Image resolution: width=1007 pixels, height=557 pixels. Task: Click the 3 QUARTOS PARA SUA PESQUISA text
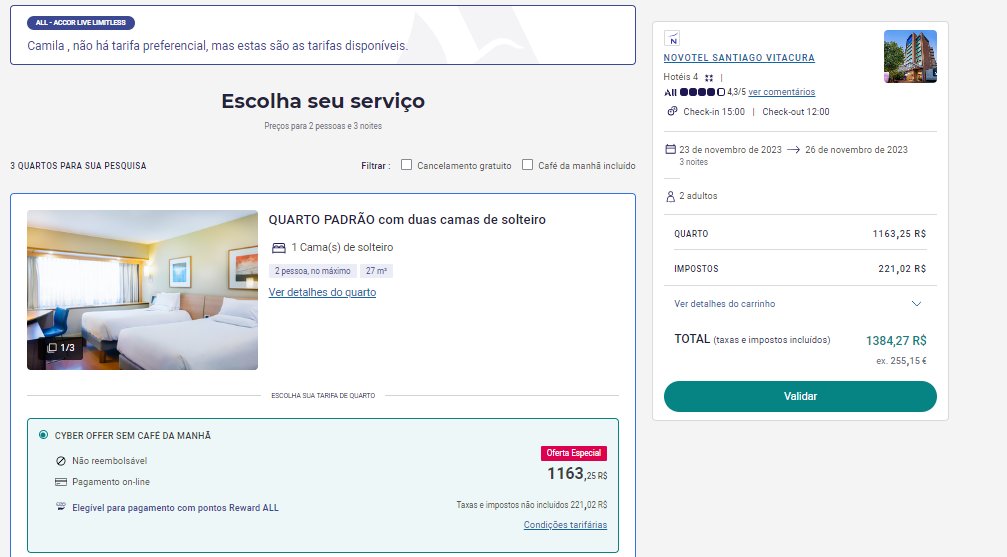tap(78, 166)
